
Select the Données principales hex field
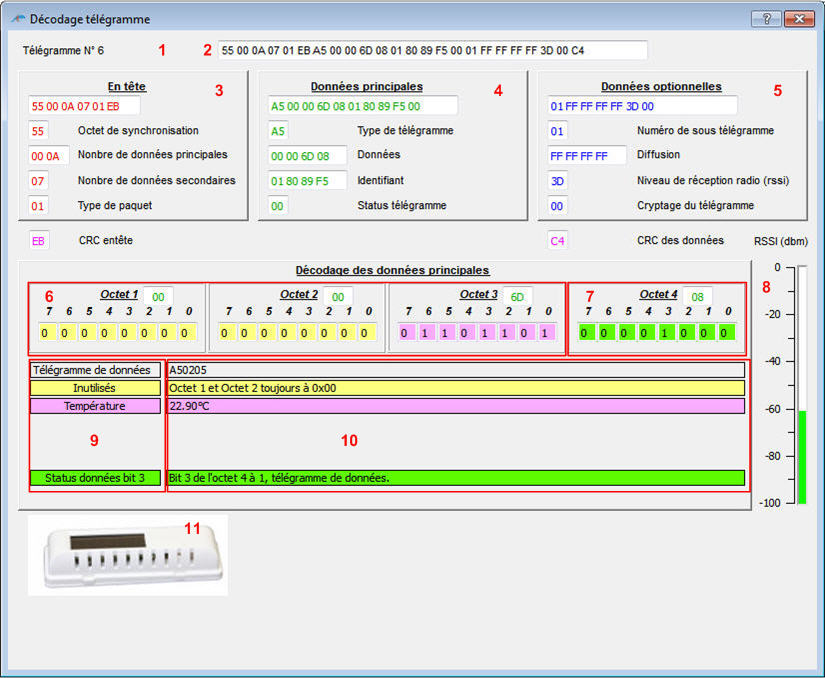click(x=362, y=106)
